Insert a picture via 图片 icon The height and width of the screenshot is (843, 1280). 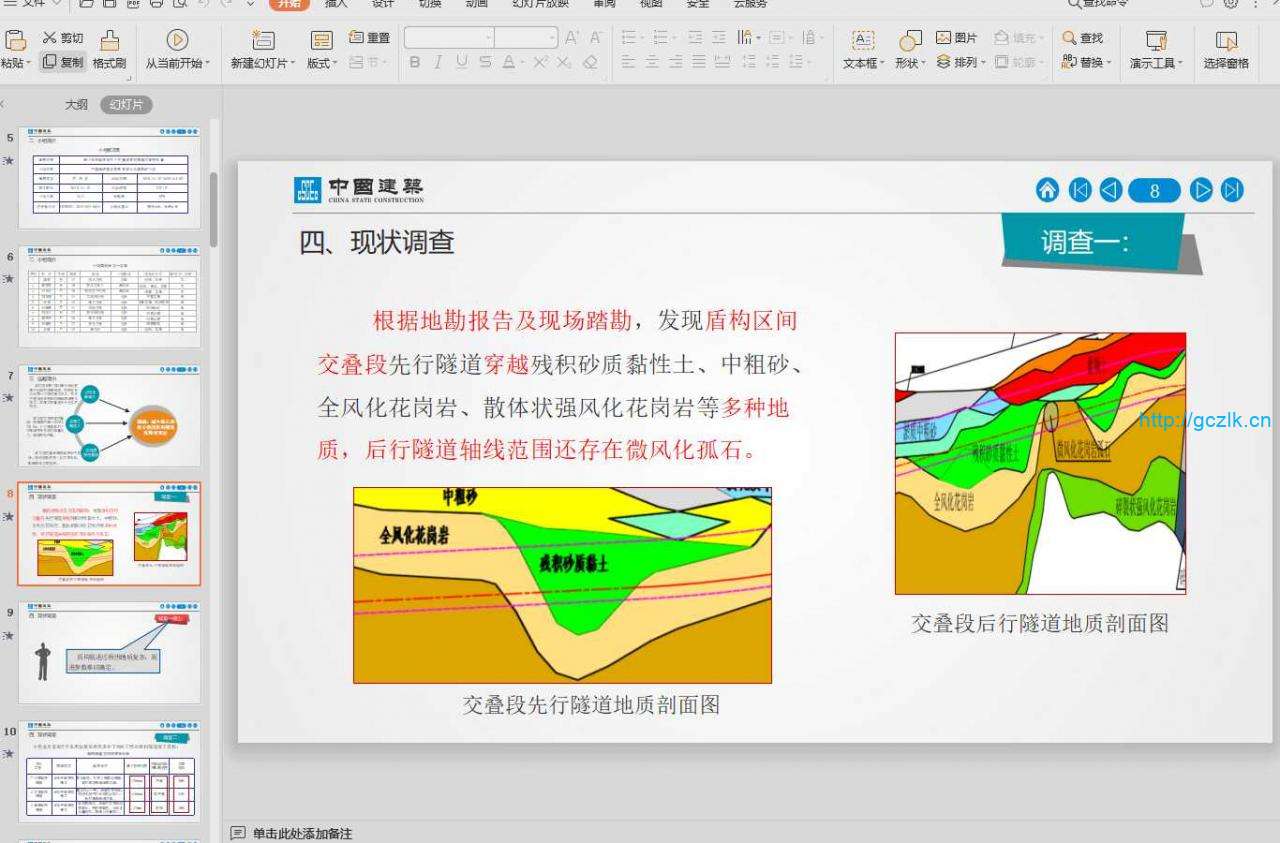[x=943, y=37]
